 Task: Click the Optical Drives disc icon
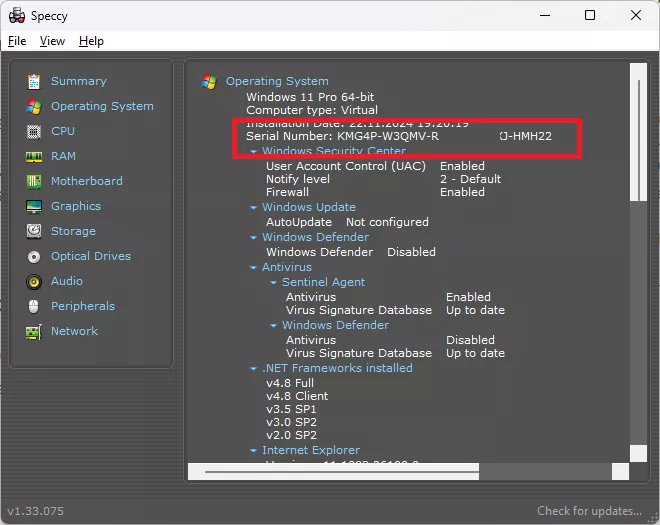pos(34,256)
